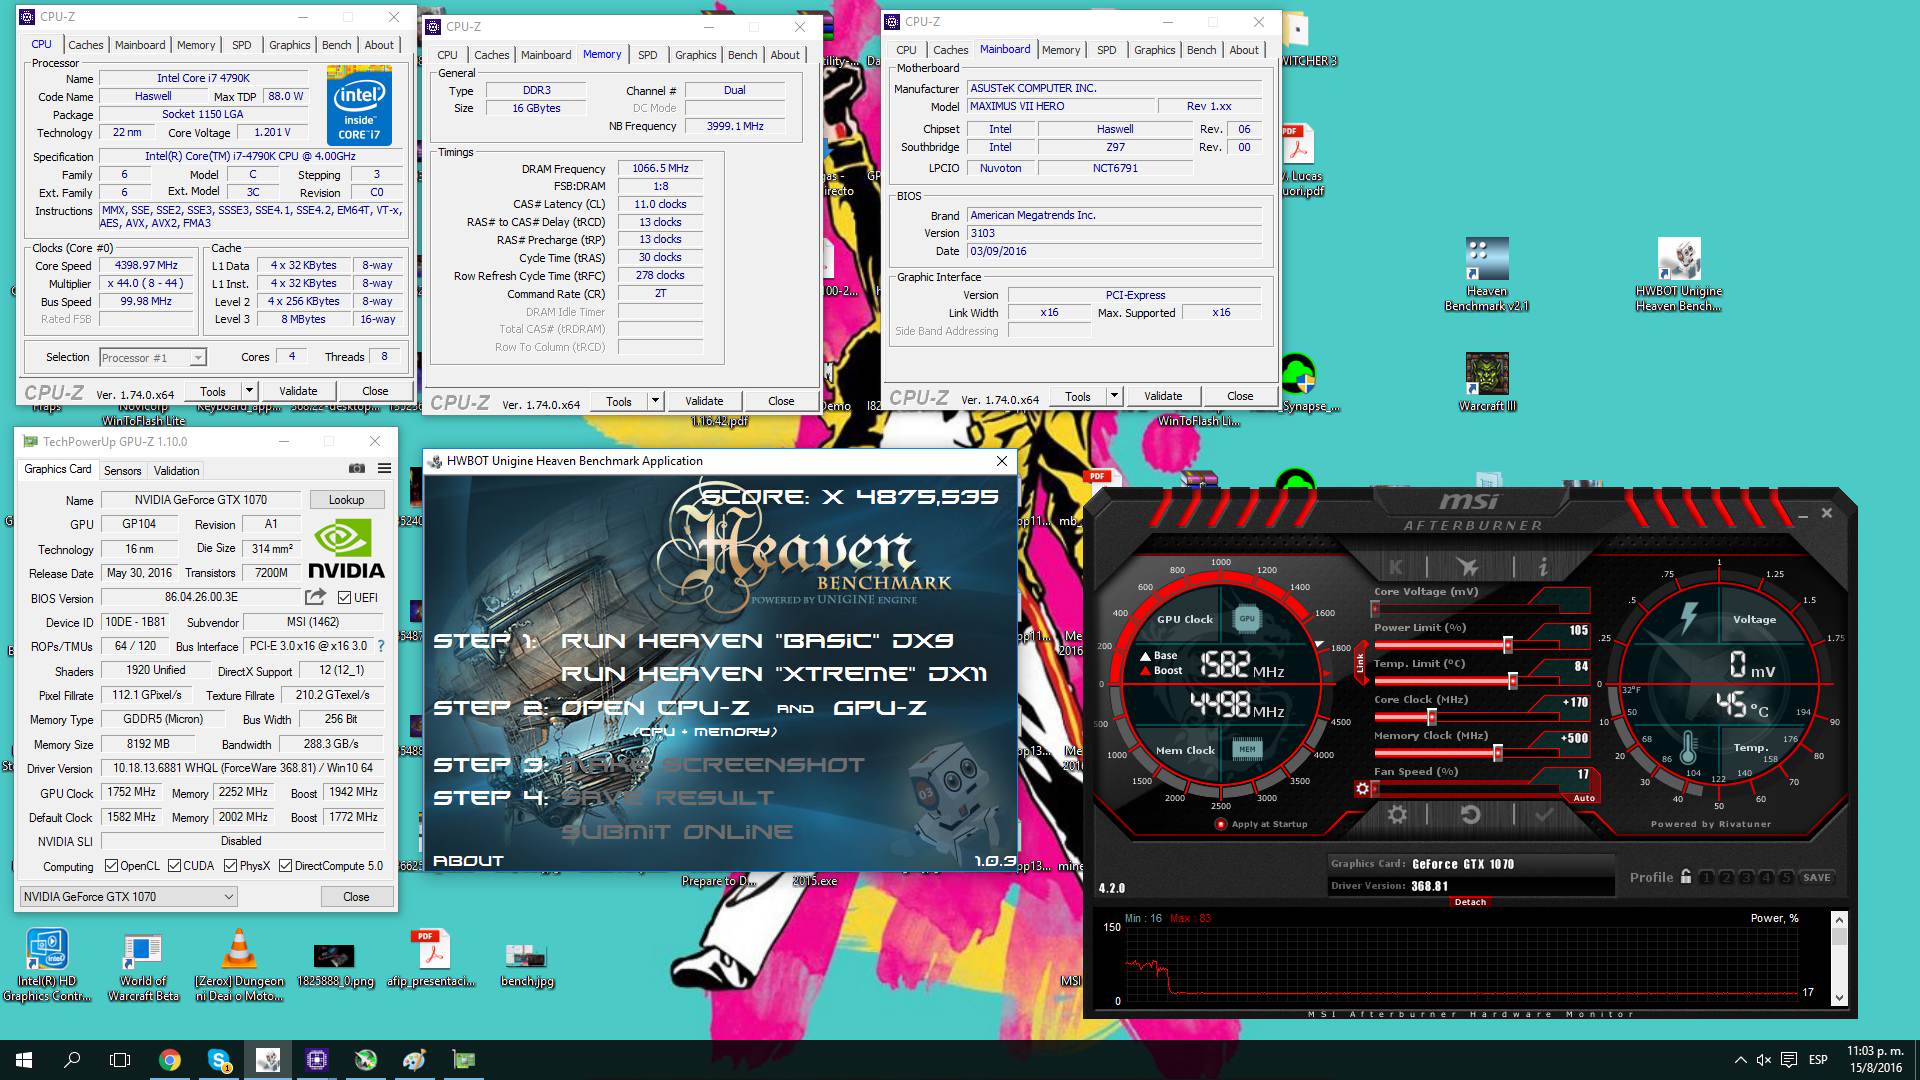Screen dimensions: 1920x1080
Task: Open HWBOT Unigine Heaven Bench desktop icon
Action: [1679, 275]
